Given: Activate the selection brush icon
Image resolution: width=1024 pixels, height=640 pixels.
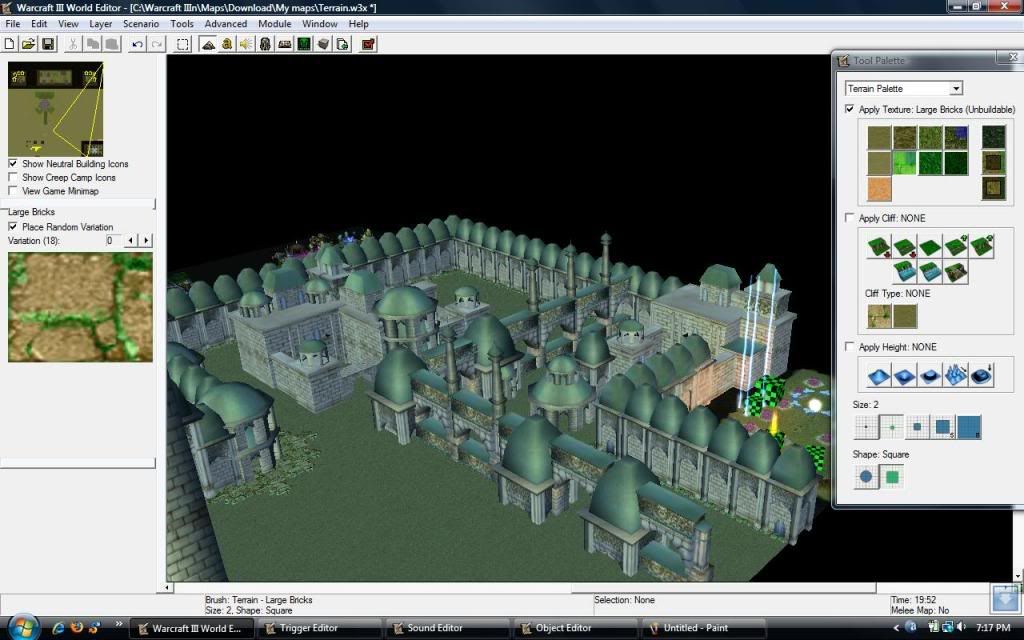Looking at the screenshot, I should [183, 44].
